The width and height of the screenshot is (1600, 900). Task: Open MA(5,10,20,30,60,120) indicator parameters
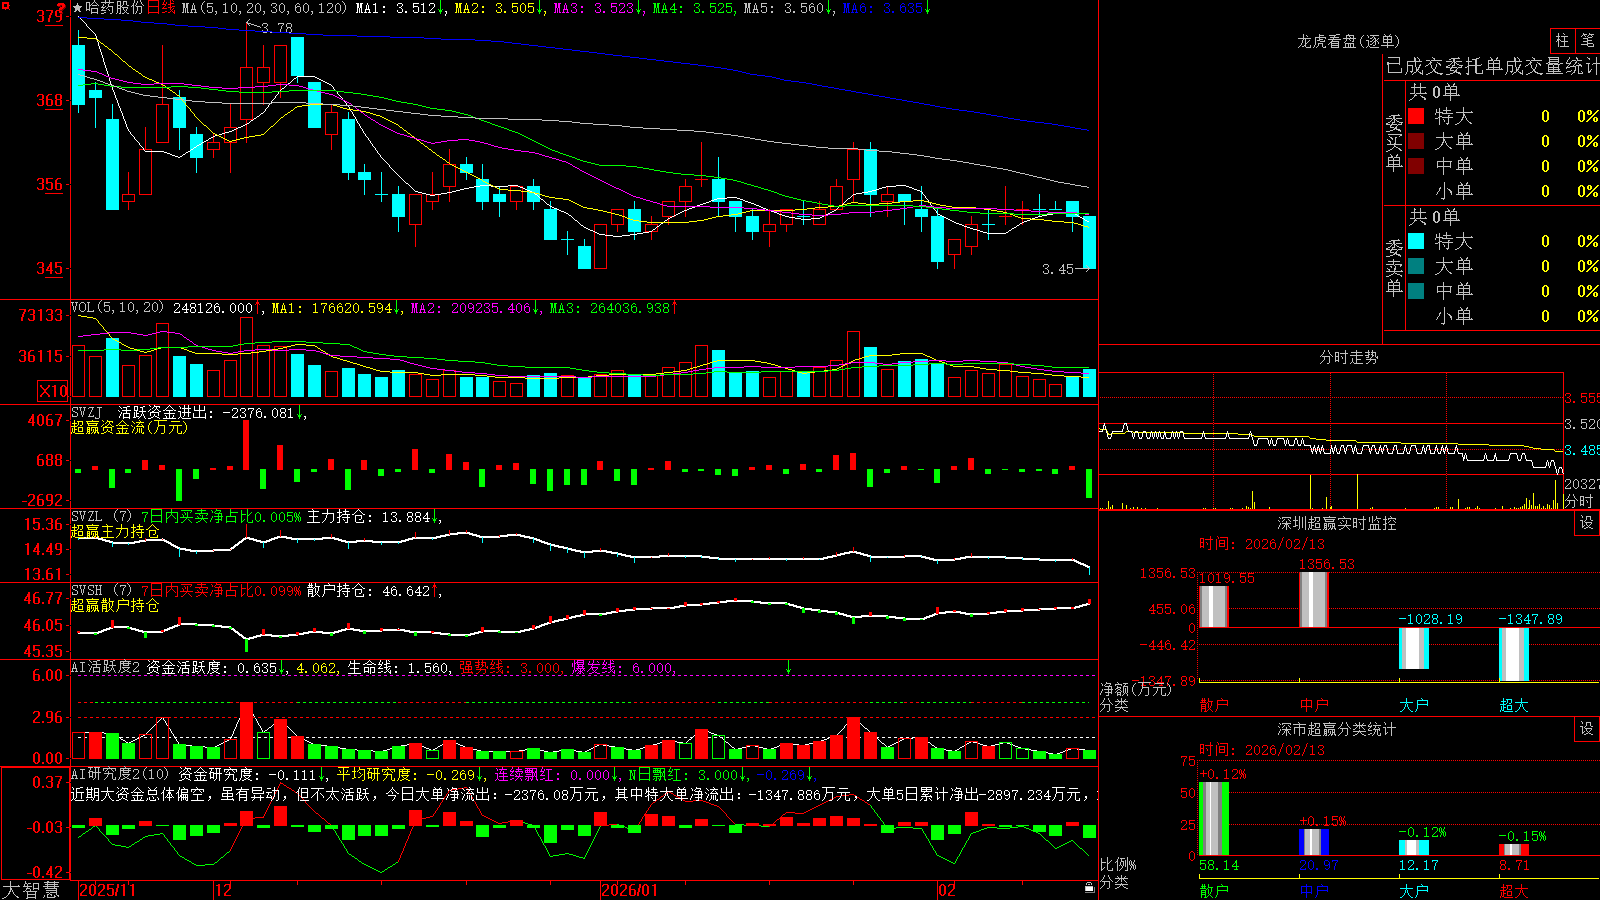[x=264, y=8]
